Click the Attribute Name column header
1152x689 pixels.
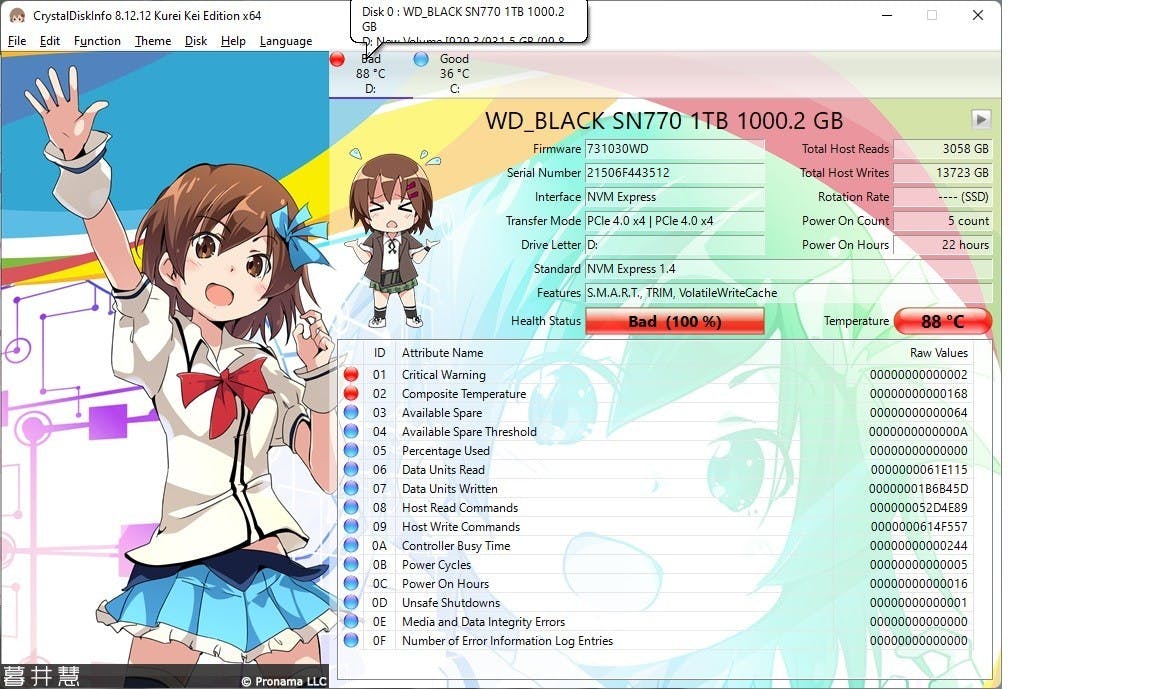coord(442,353)
